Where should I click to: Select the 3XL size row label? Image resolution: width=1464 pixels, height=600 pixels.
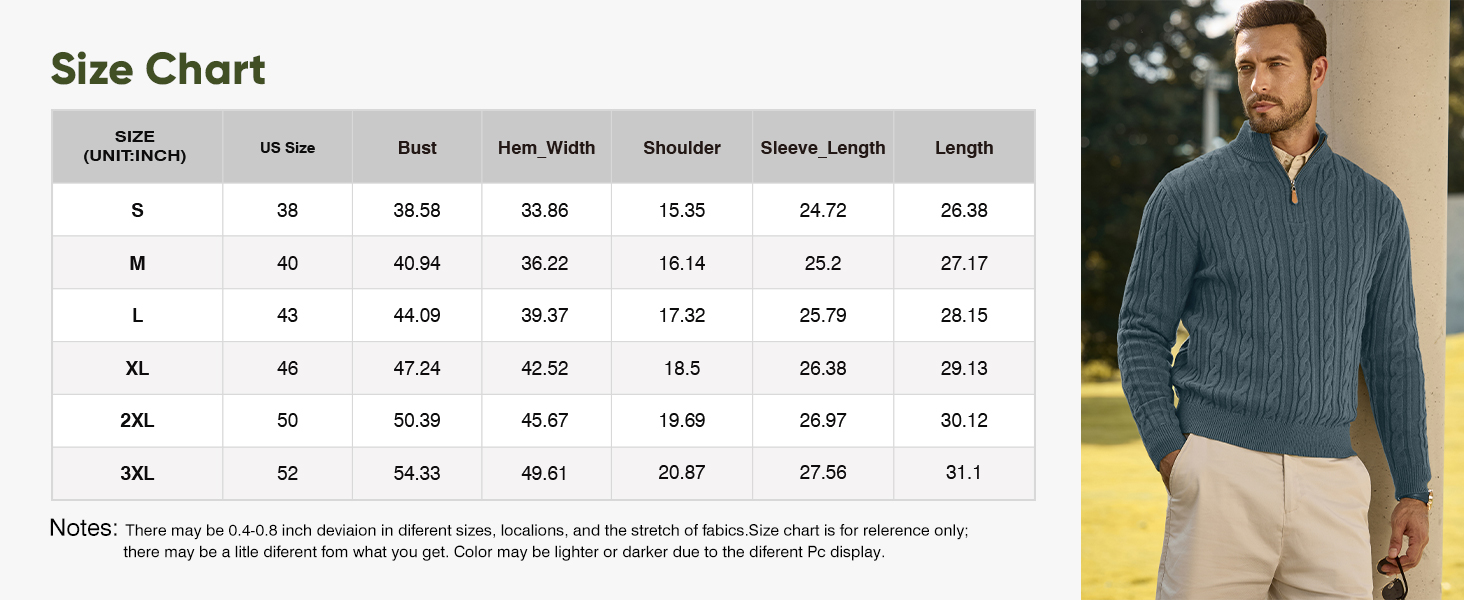(x=137, y=473)
